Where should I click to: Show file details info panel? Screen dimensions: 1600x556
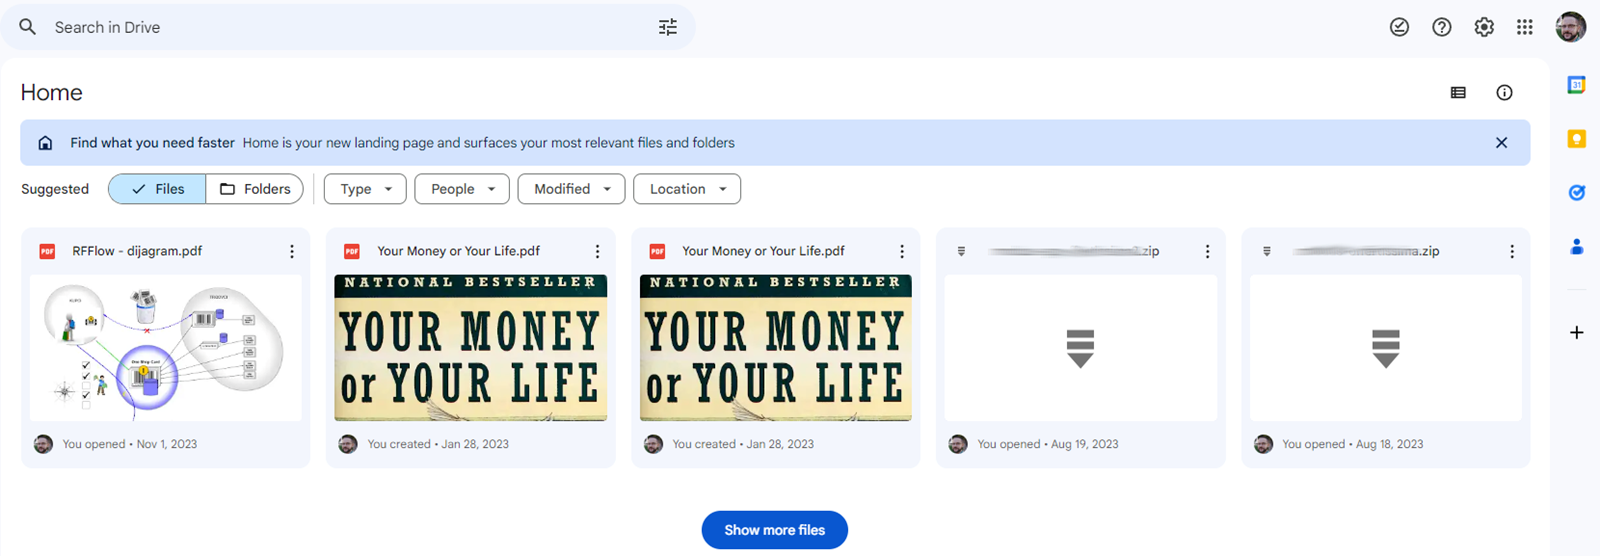coord(1504,92)
